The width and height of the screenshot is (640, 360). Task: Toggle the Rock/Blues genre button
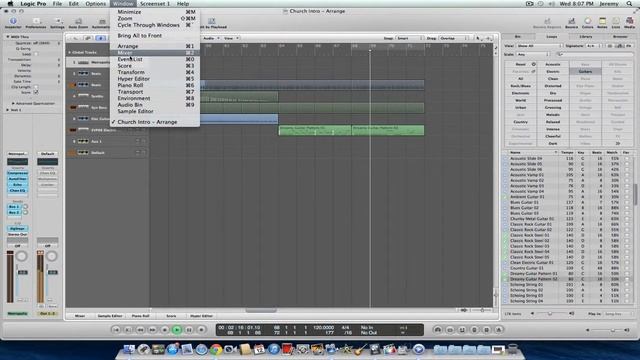520,86
